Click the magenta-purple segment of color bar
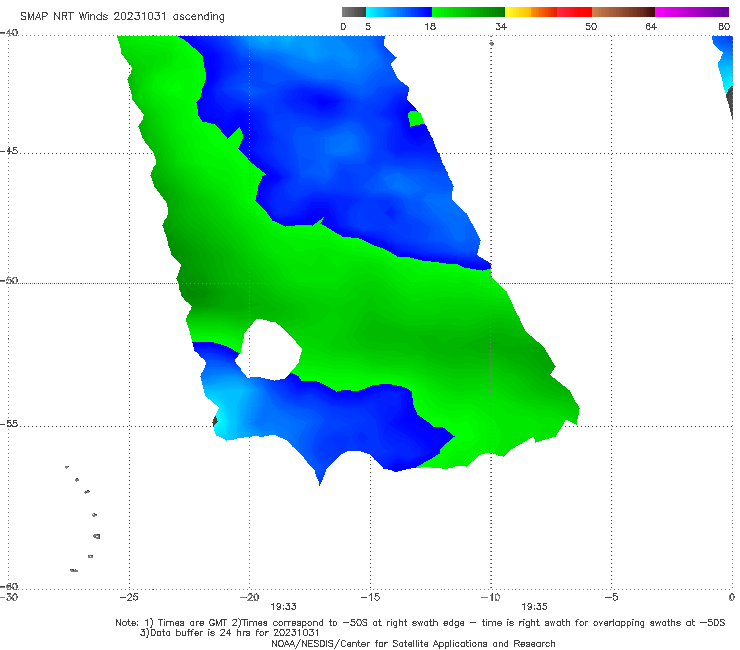 (691, 12)
